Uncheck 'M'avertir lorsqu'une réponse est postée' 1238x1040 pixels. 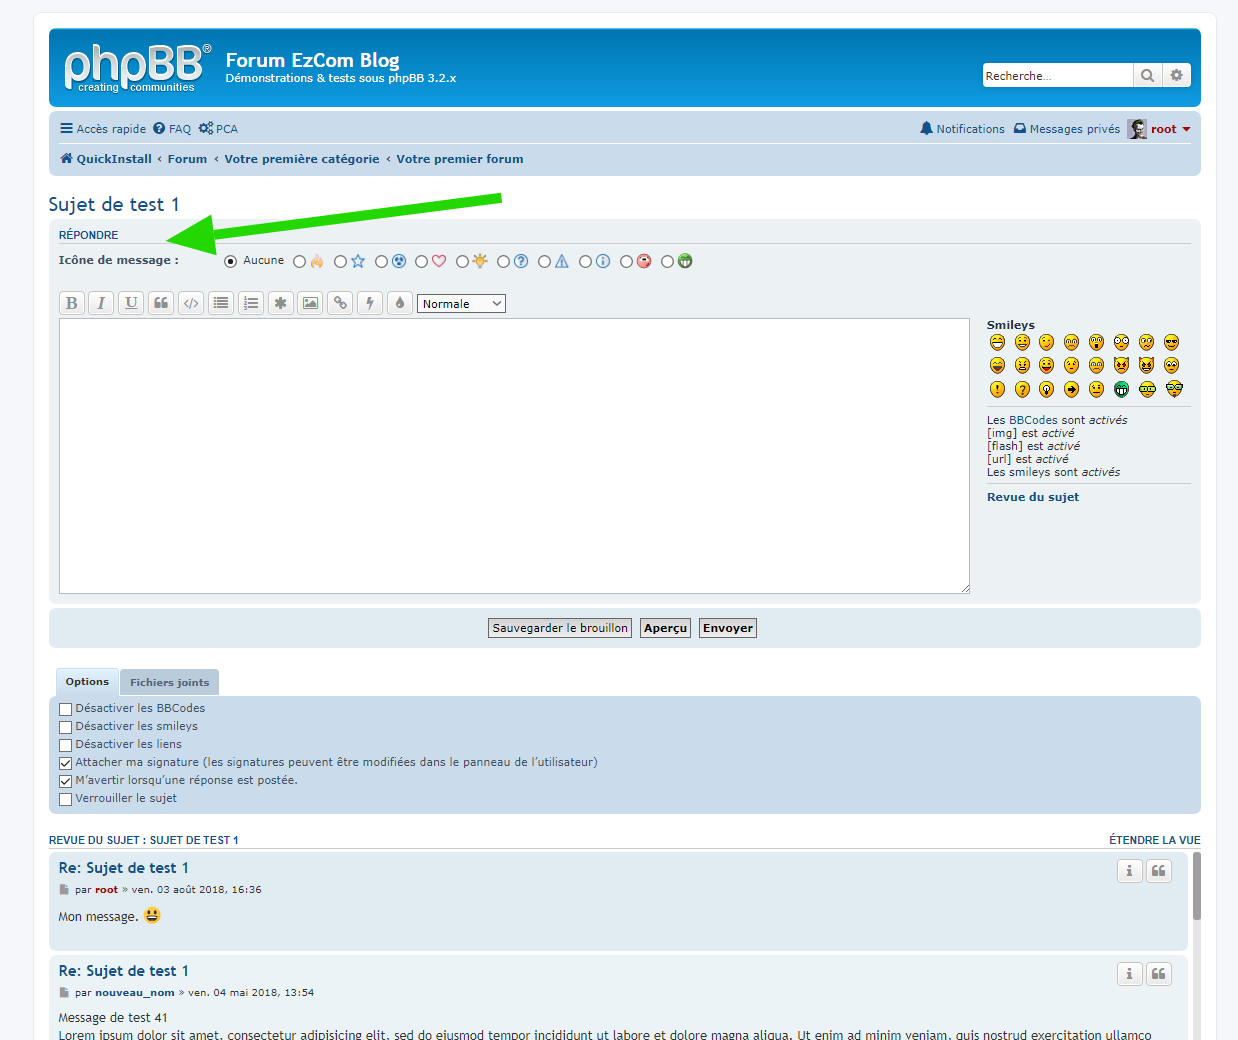pos(66,781)
